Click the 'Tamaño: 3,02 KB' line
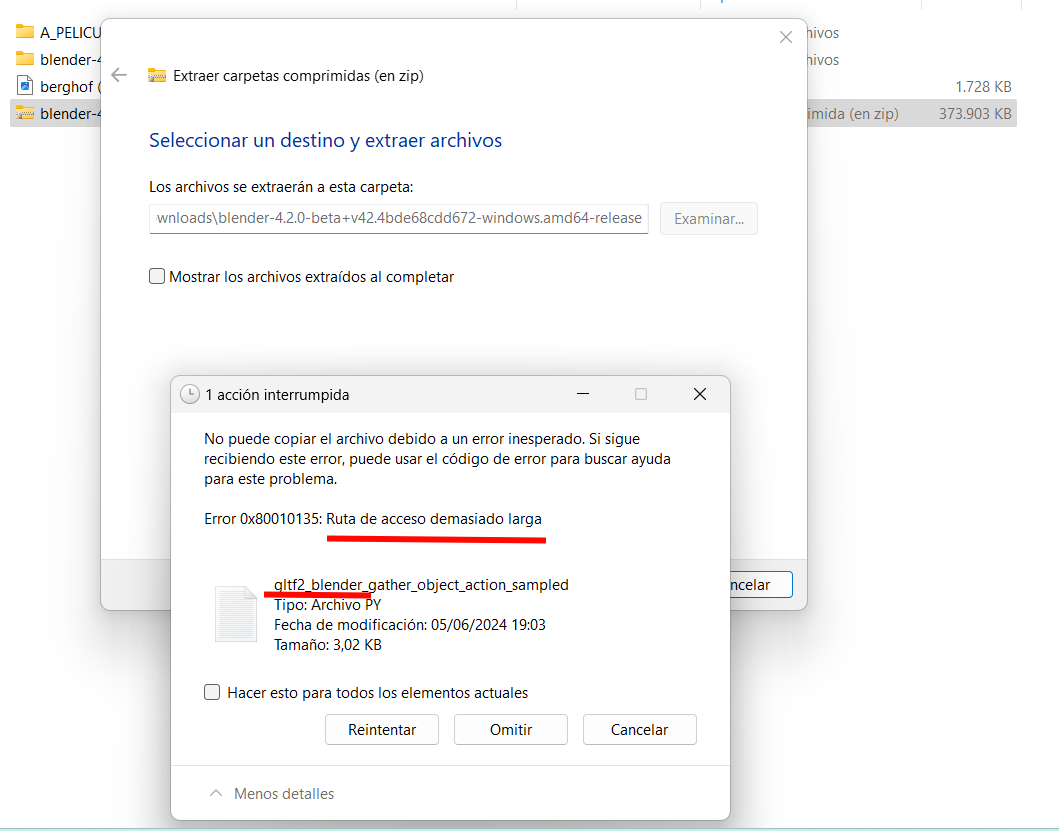 coord(328,645)
